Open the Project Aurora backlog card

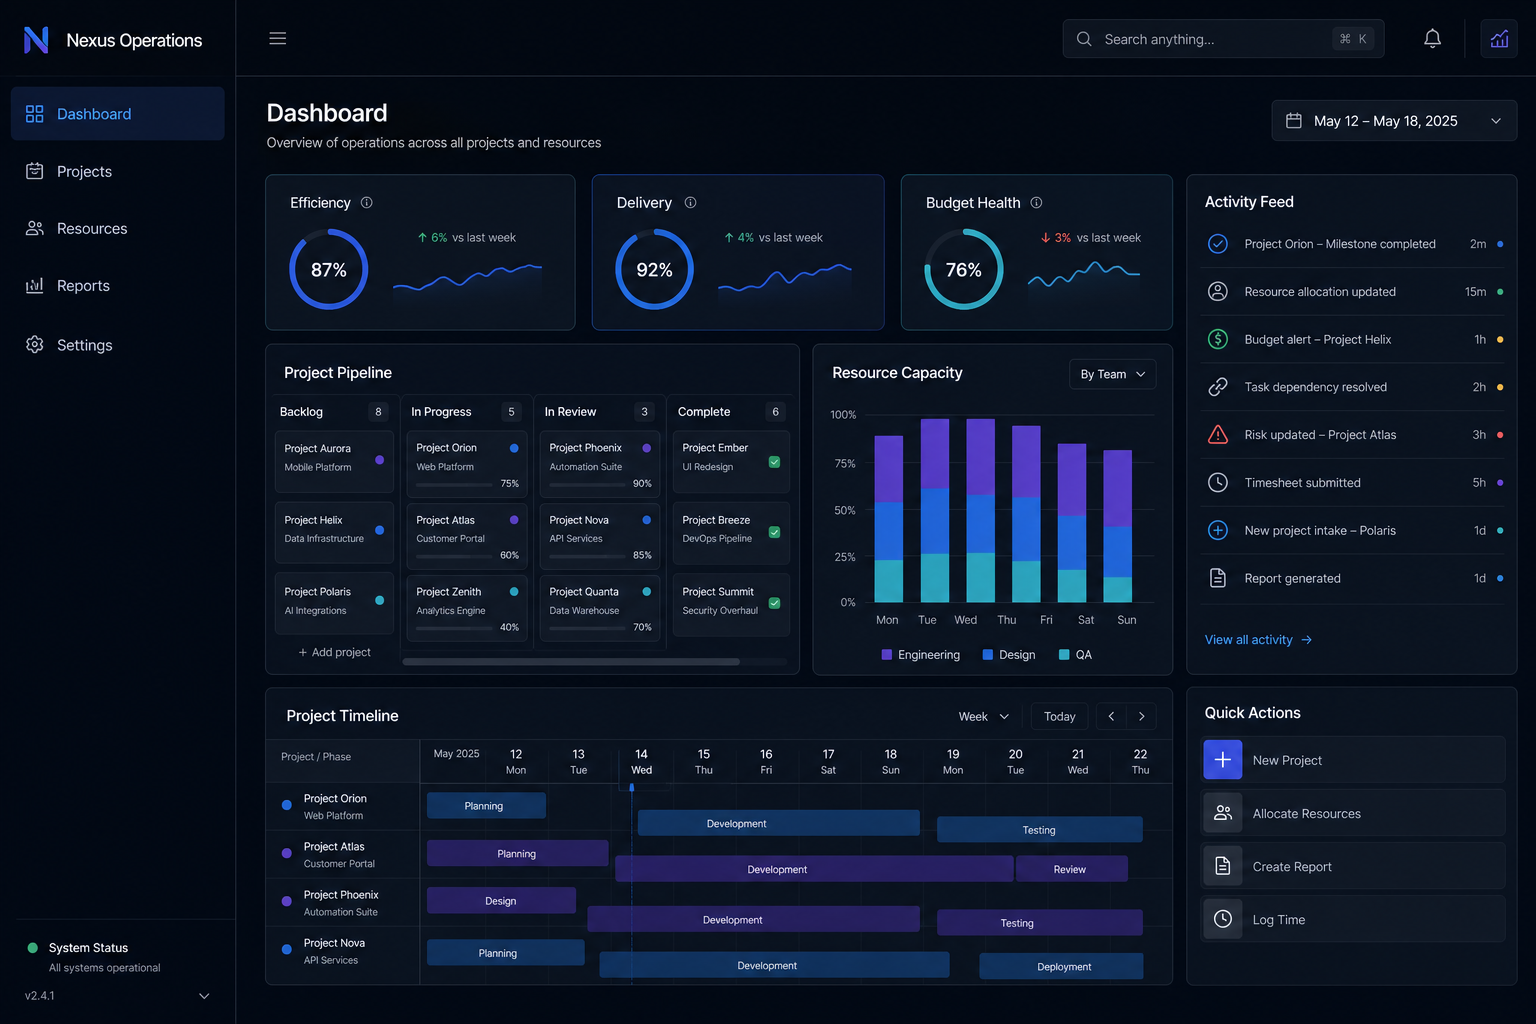(x=334, y=461)
